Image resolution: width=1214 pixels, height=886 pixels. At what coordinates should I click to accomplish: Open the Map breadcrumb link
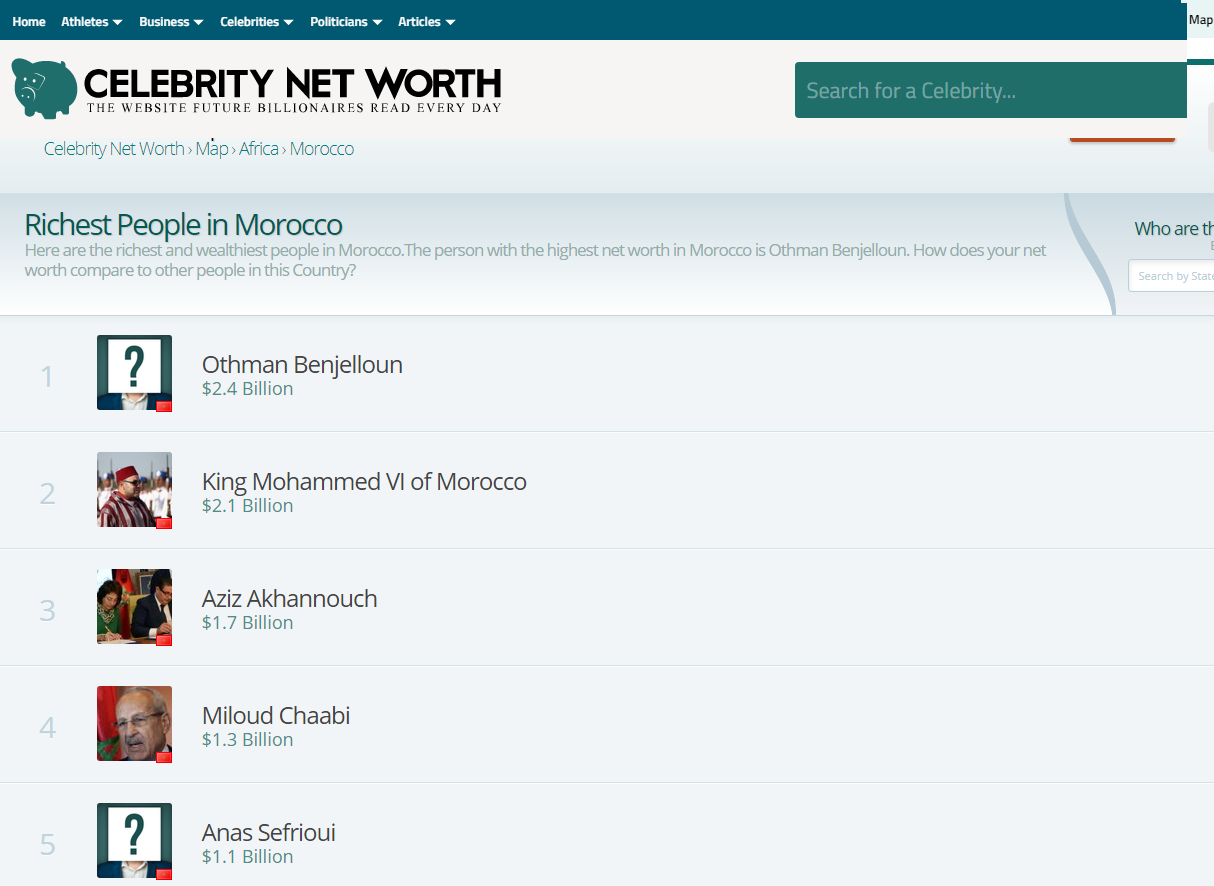(x=212, y=149)
